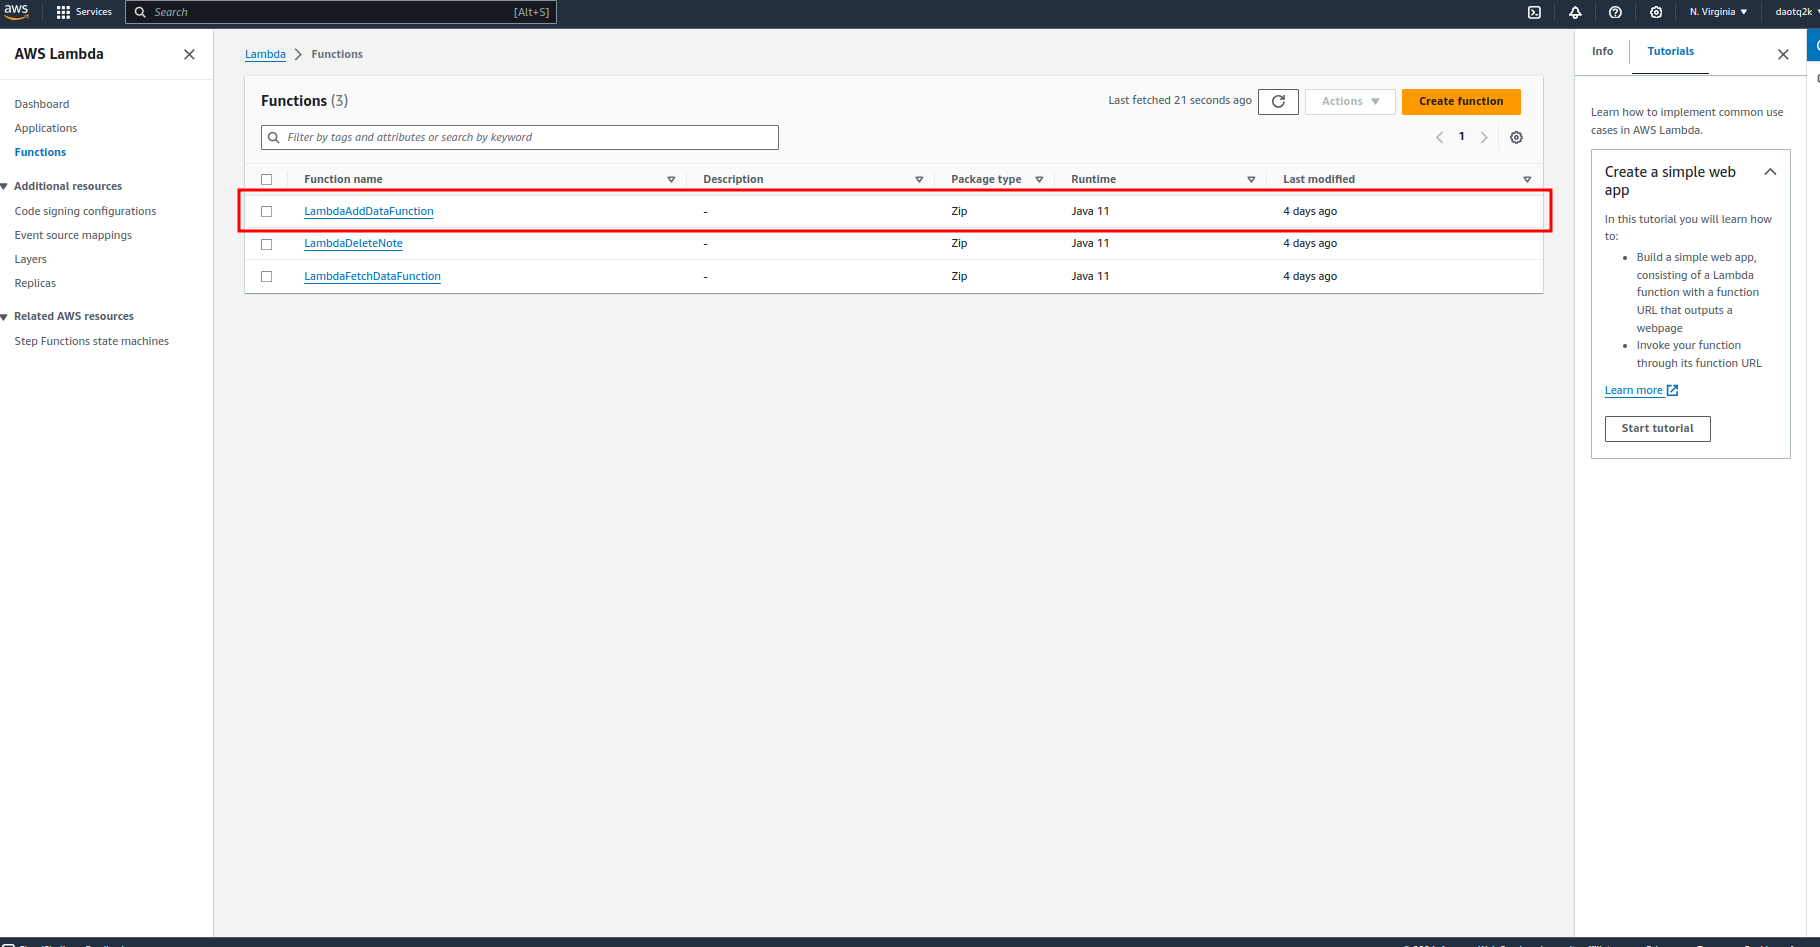
Task: Sort by Last modified column arrow
Action: [1527, 179]
